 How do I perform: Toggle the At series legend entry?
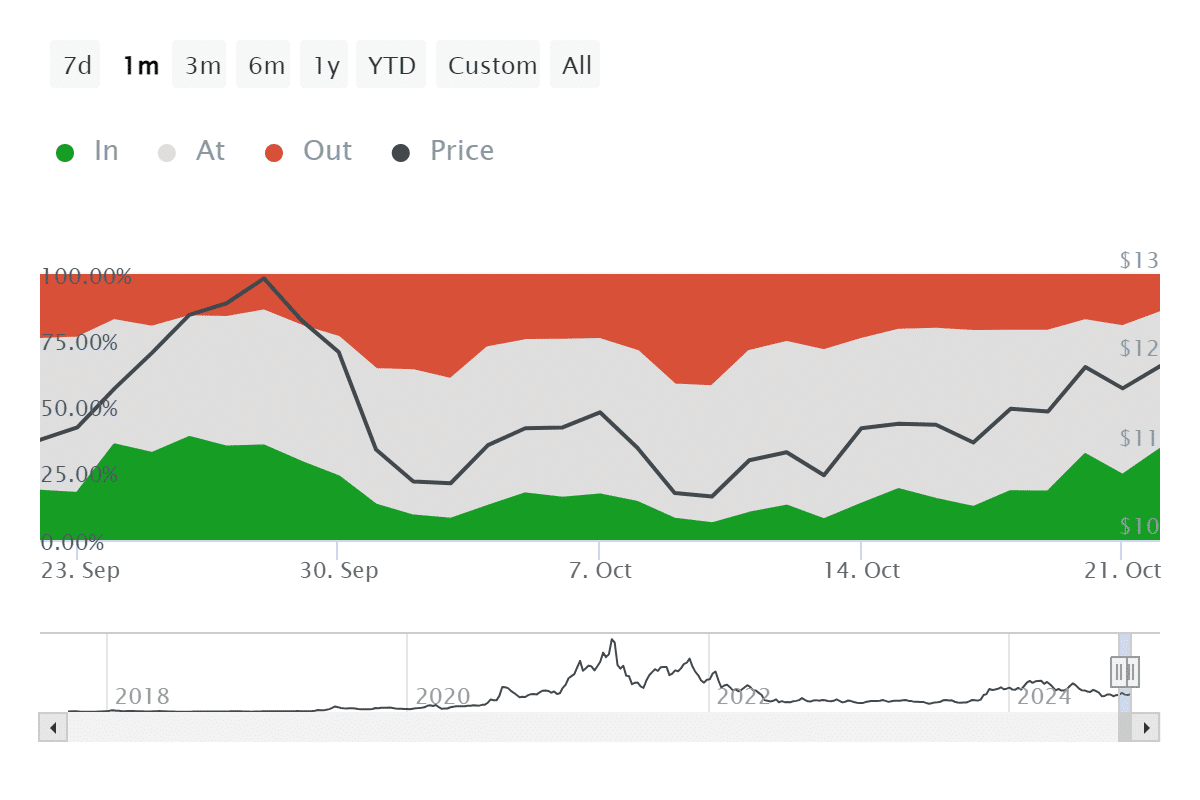click(x=210, y=150)
